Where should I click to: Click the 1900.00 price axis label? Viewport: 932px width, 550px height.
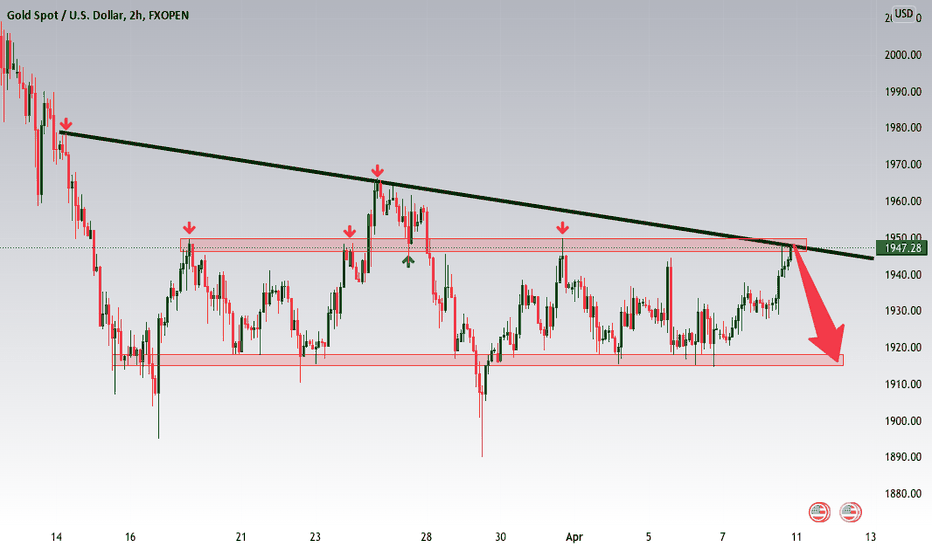pos(903,421)
